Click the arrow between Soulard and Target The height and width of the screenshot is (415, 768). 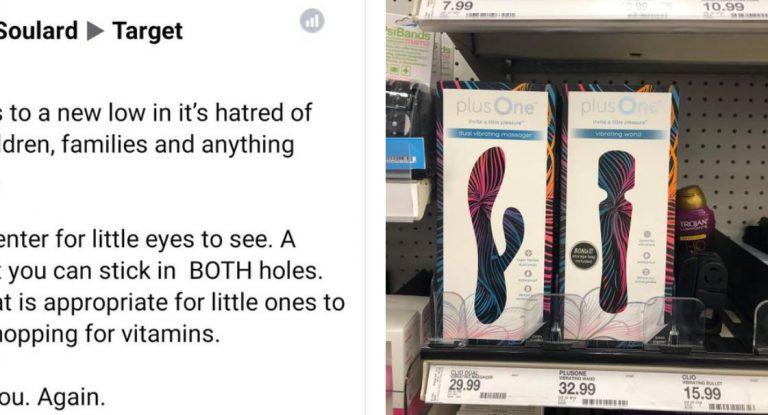pos(96,31)
